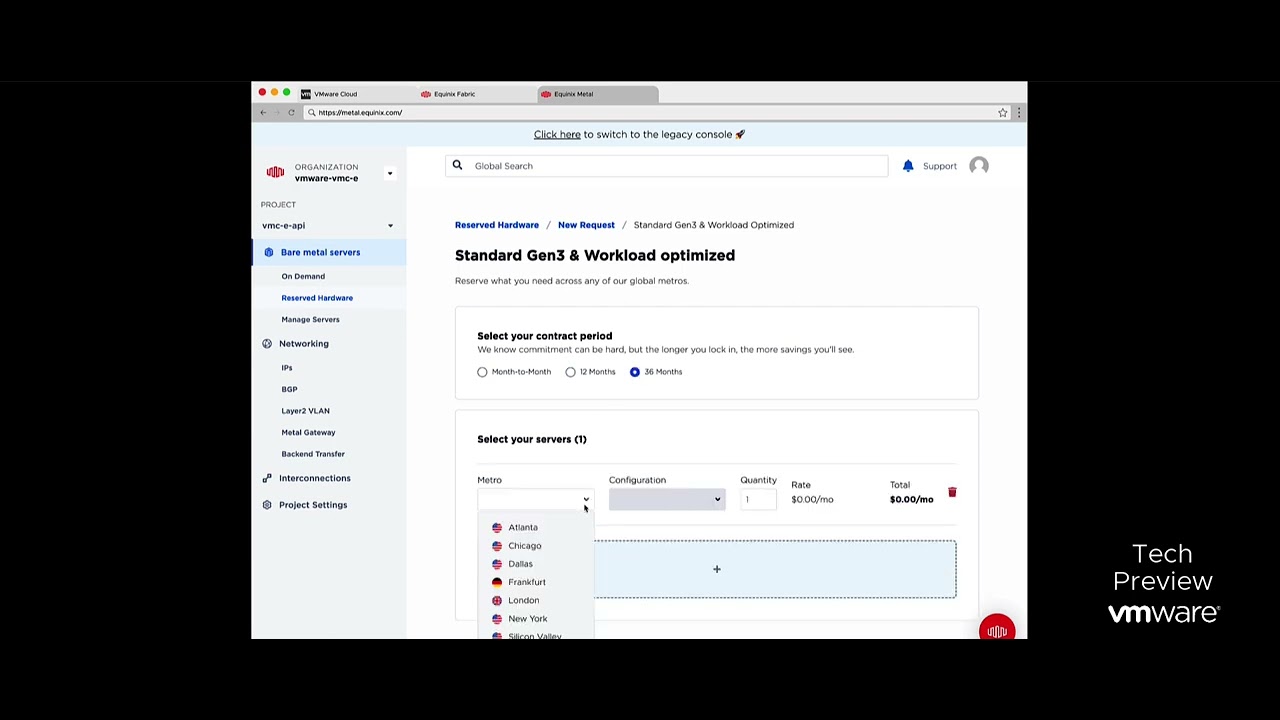1280x720 pixels.
Task: Open the red chat widget icon
Action: 996,630
